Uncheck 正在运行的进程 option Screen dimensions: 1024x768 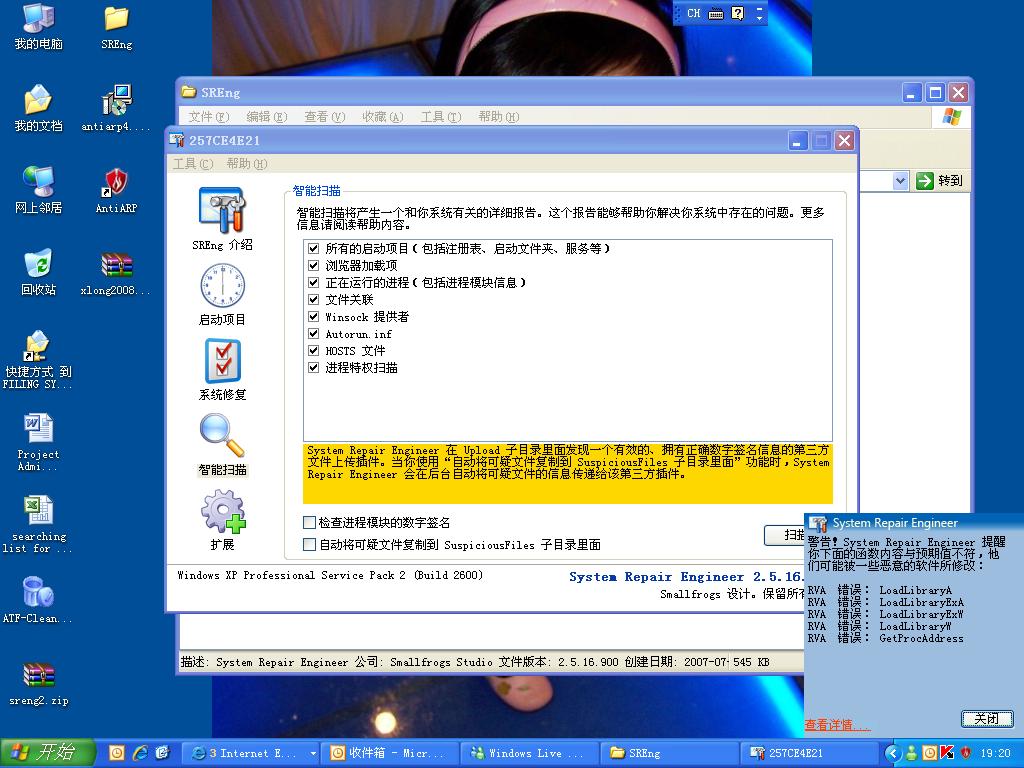313,283
